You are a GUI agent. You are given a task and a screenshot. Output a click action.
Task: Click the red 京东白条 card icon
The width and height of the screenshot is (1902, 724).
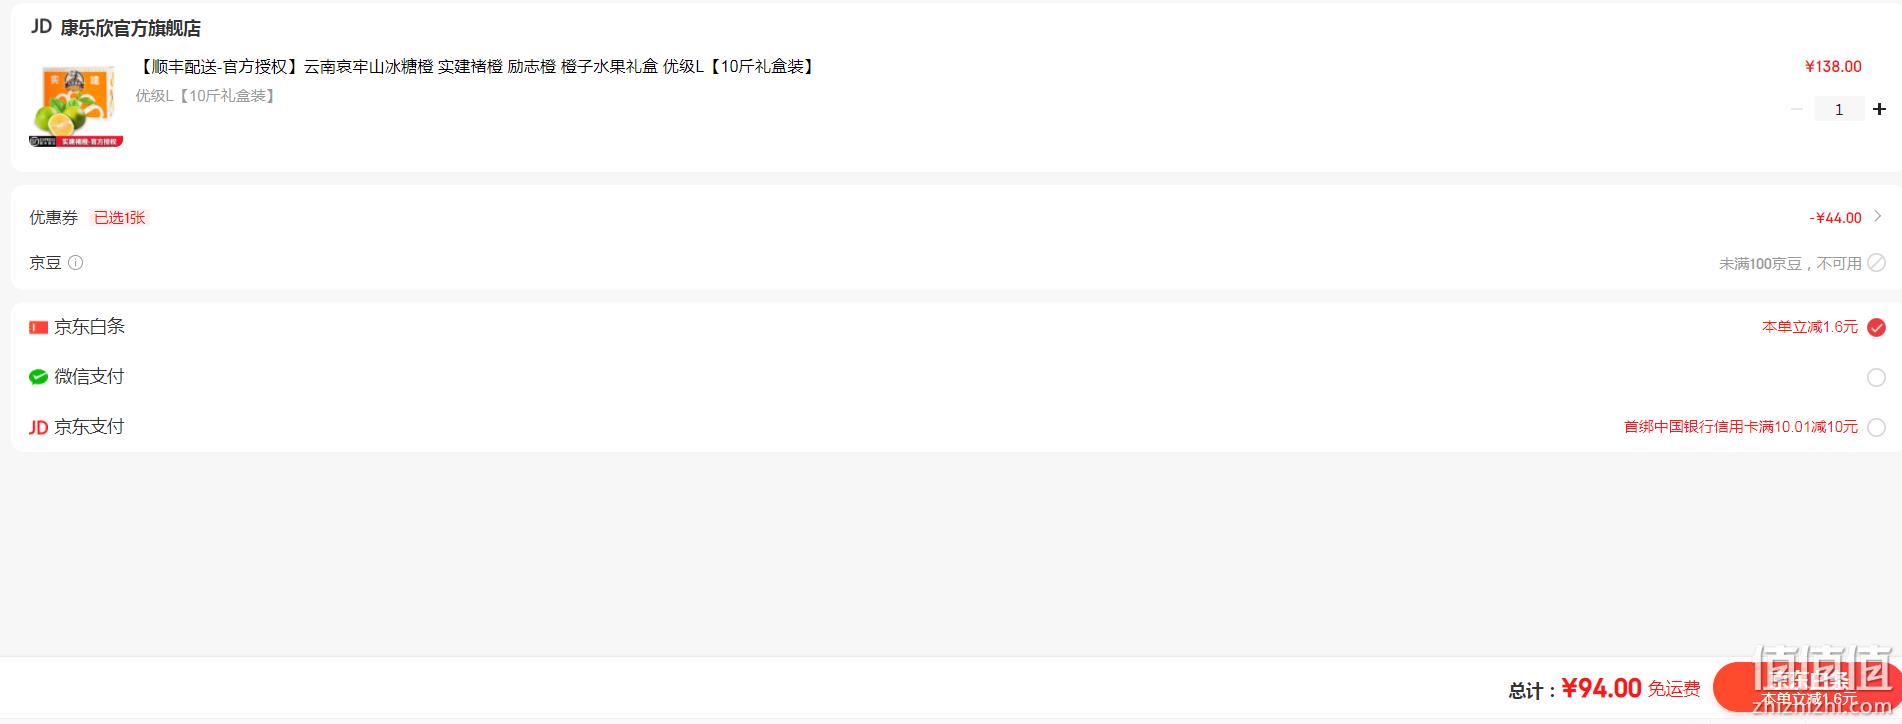pyautogui.click(x=39, y=327)
